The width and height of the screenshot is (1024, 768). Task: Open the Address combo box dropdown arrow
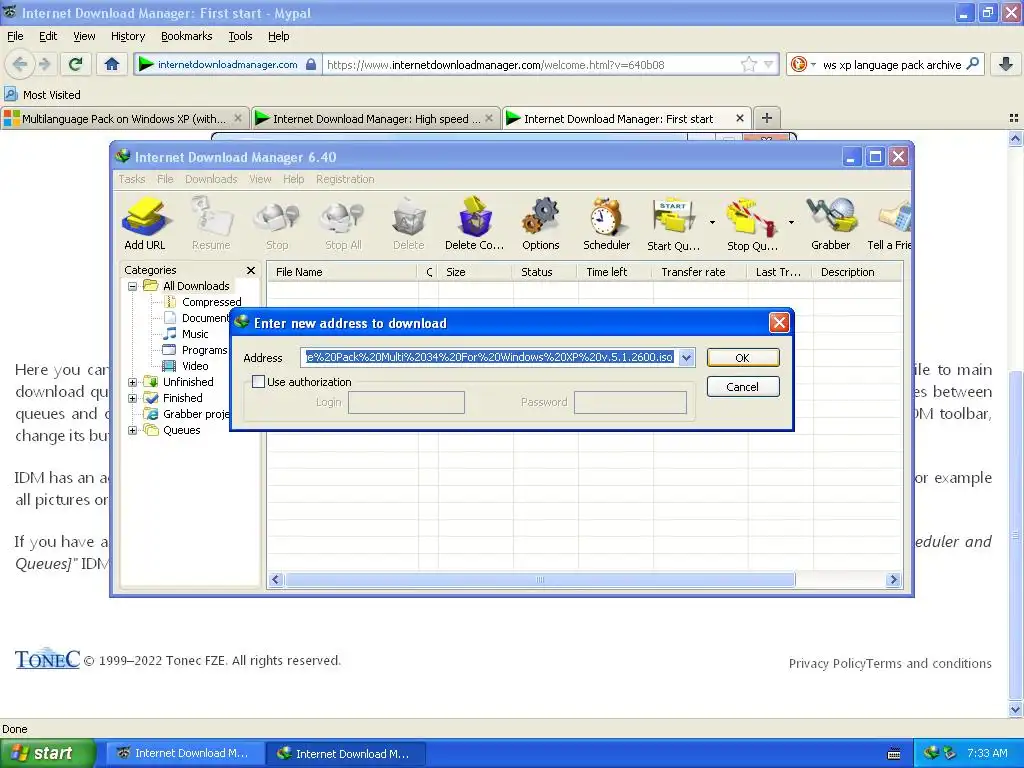[x=686, y=357]
